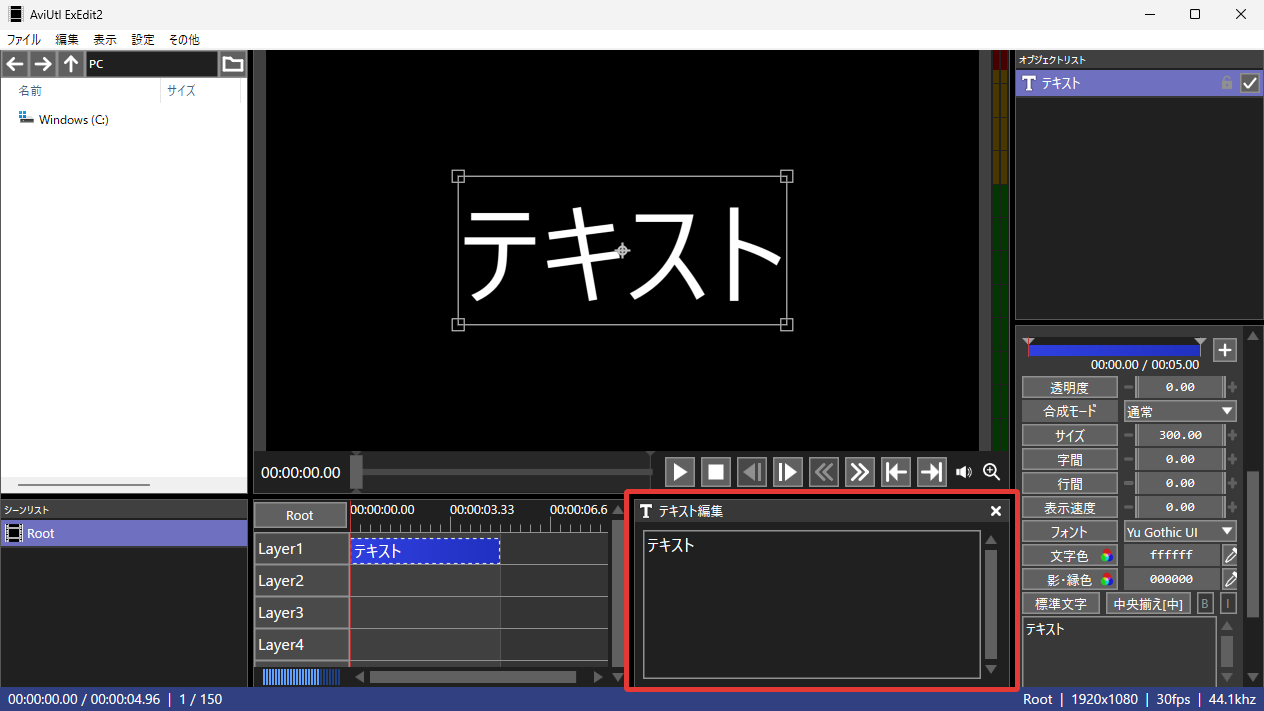
Task: Open the 表示 menu
Action: [x=105, y=40]
